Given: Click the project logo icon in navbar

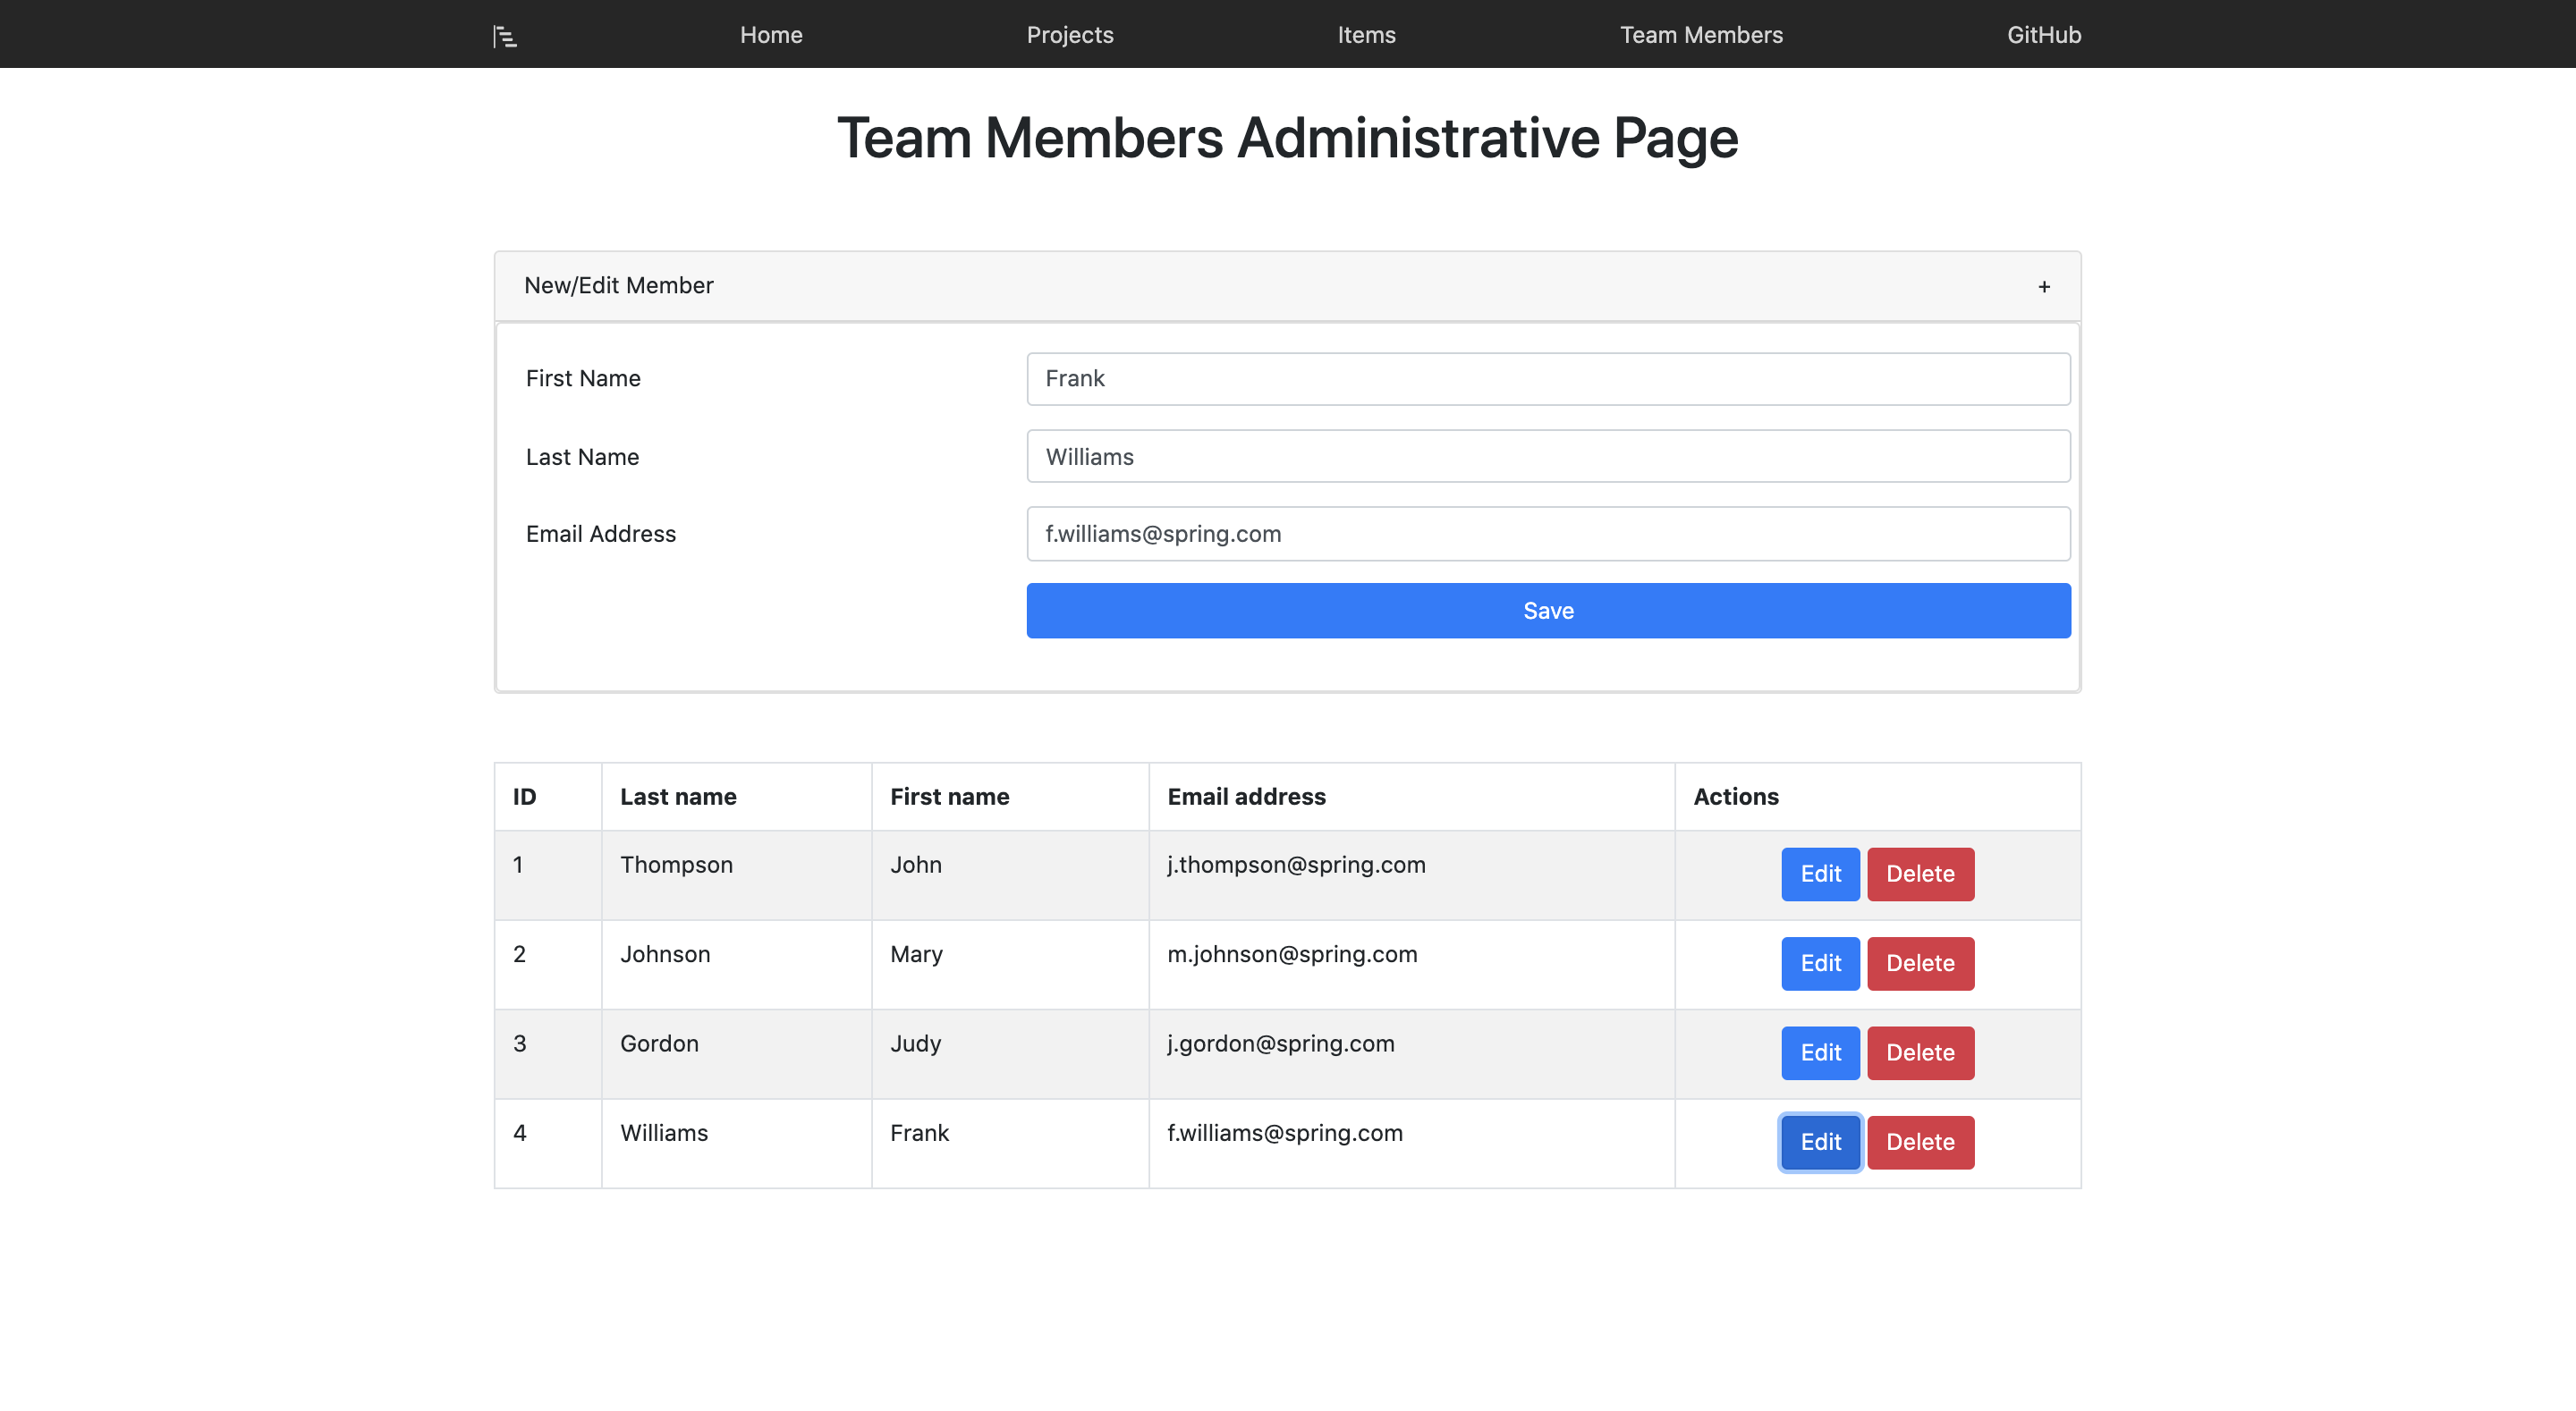Looking at the screenshot, I should click(x=505, y=37).
